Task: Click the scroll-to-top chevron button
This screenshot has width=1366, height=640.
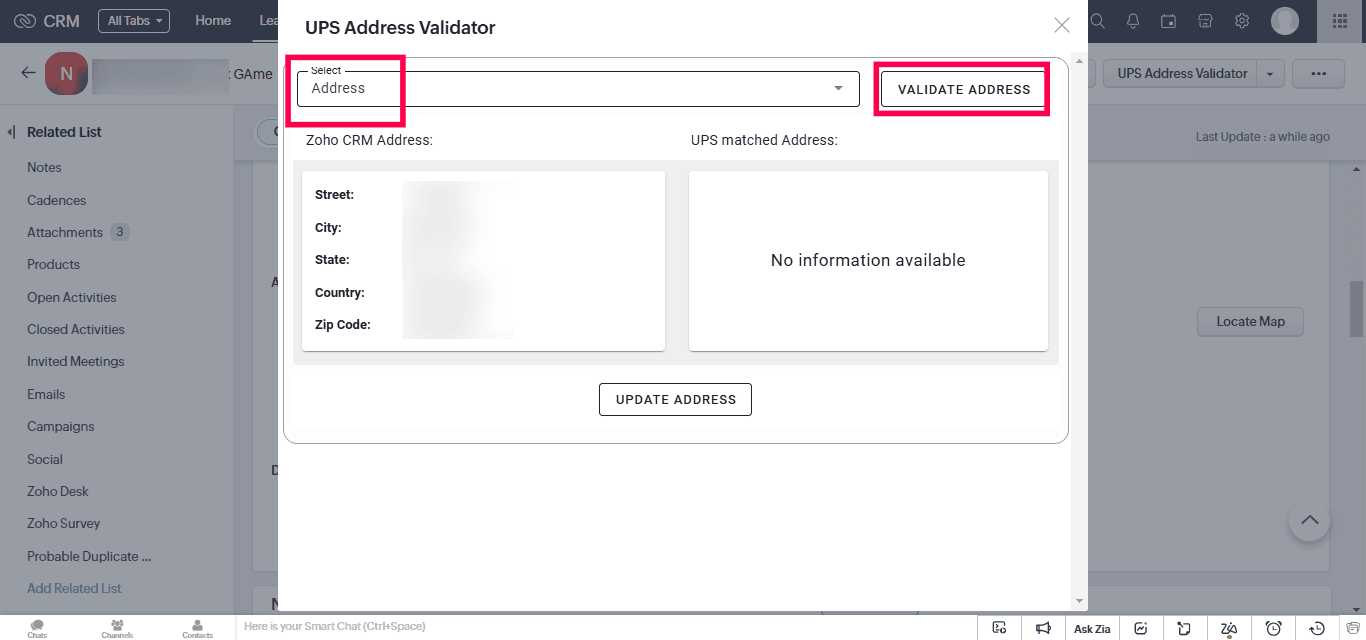Action: pos(1309,520)
